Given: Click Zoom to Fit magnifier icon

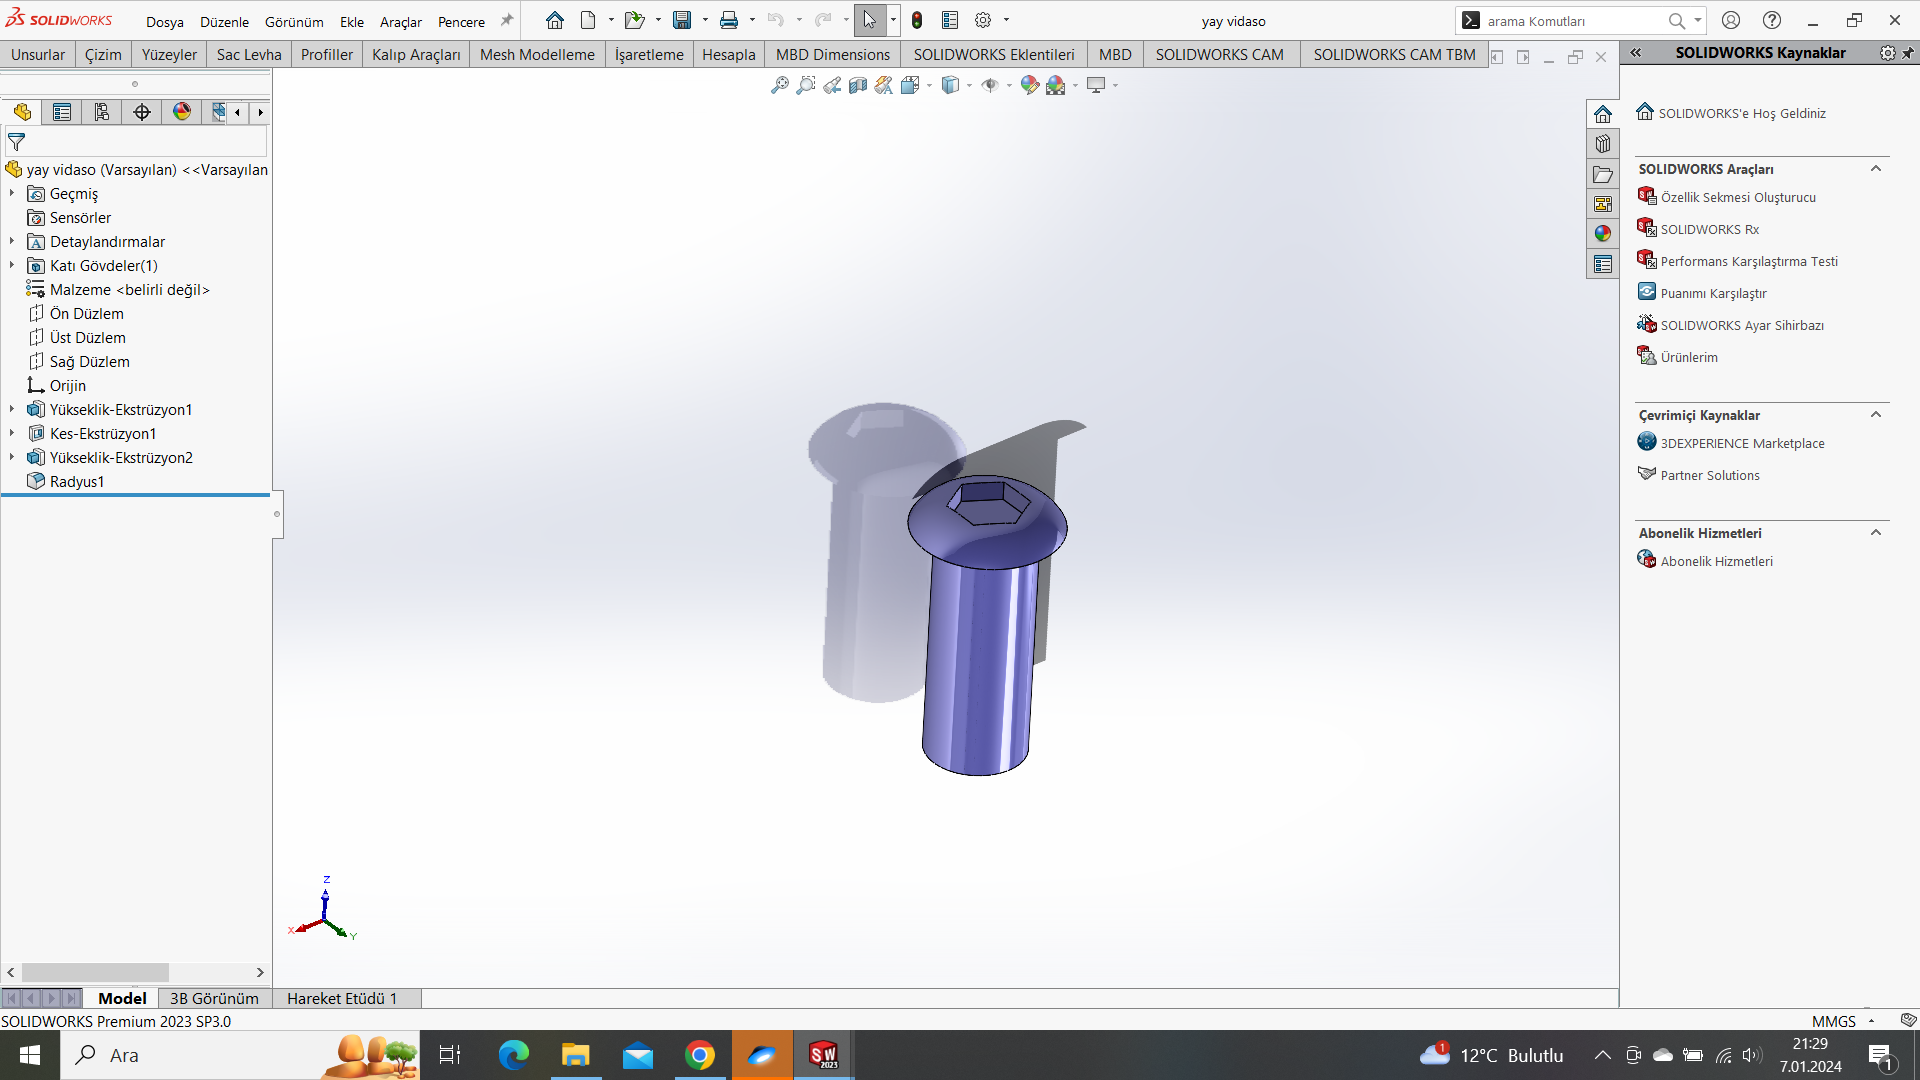Looking at the screenshot, I should coord(780,86).
